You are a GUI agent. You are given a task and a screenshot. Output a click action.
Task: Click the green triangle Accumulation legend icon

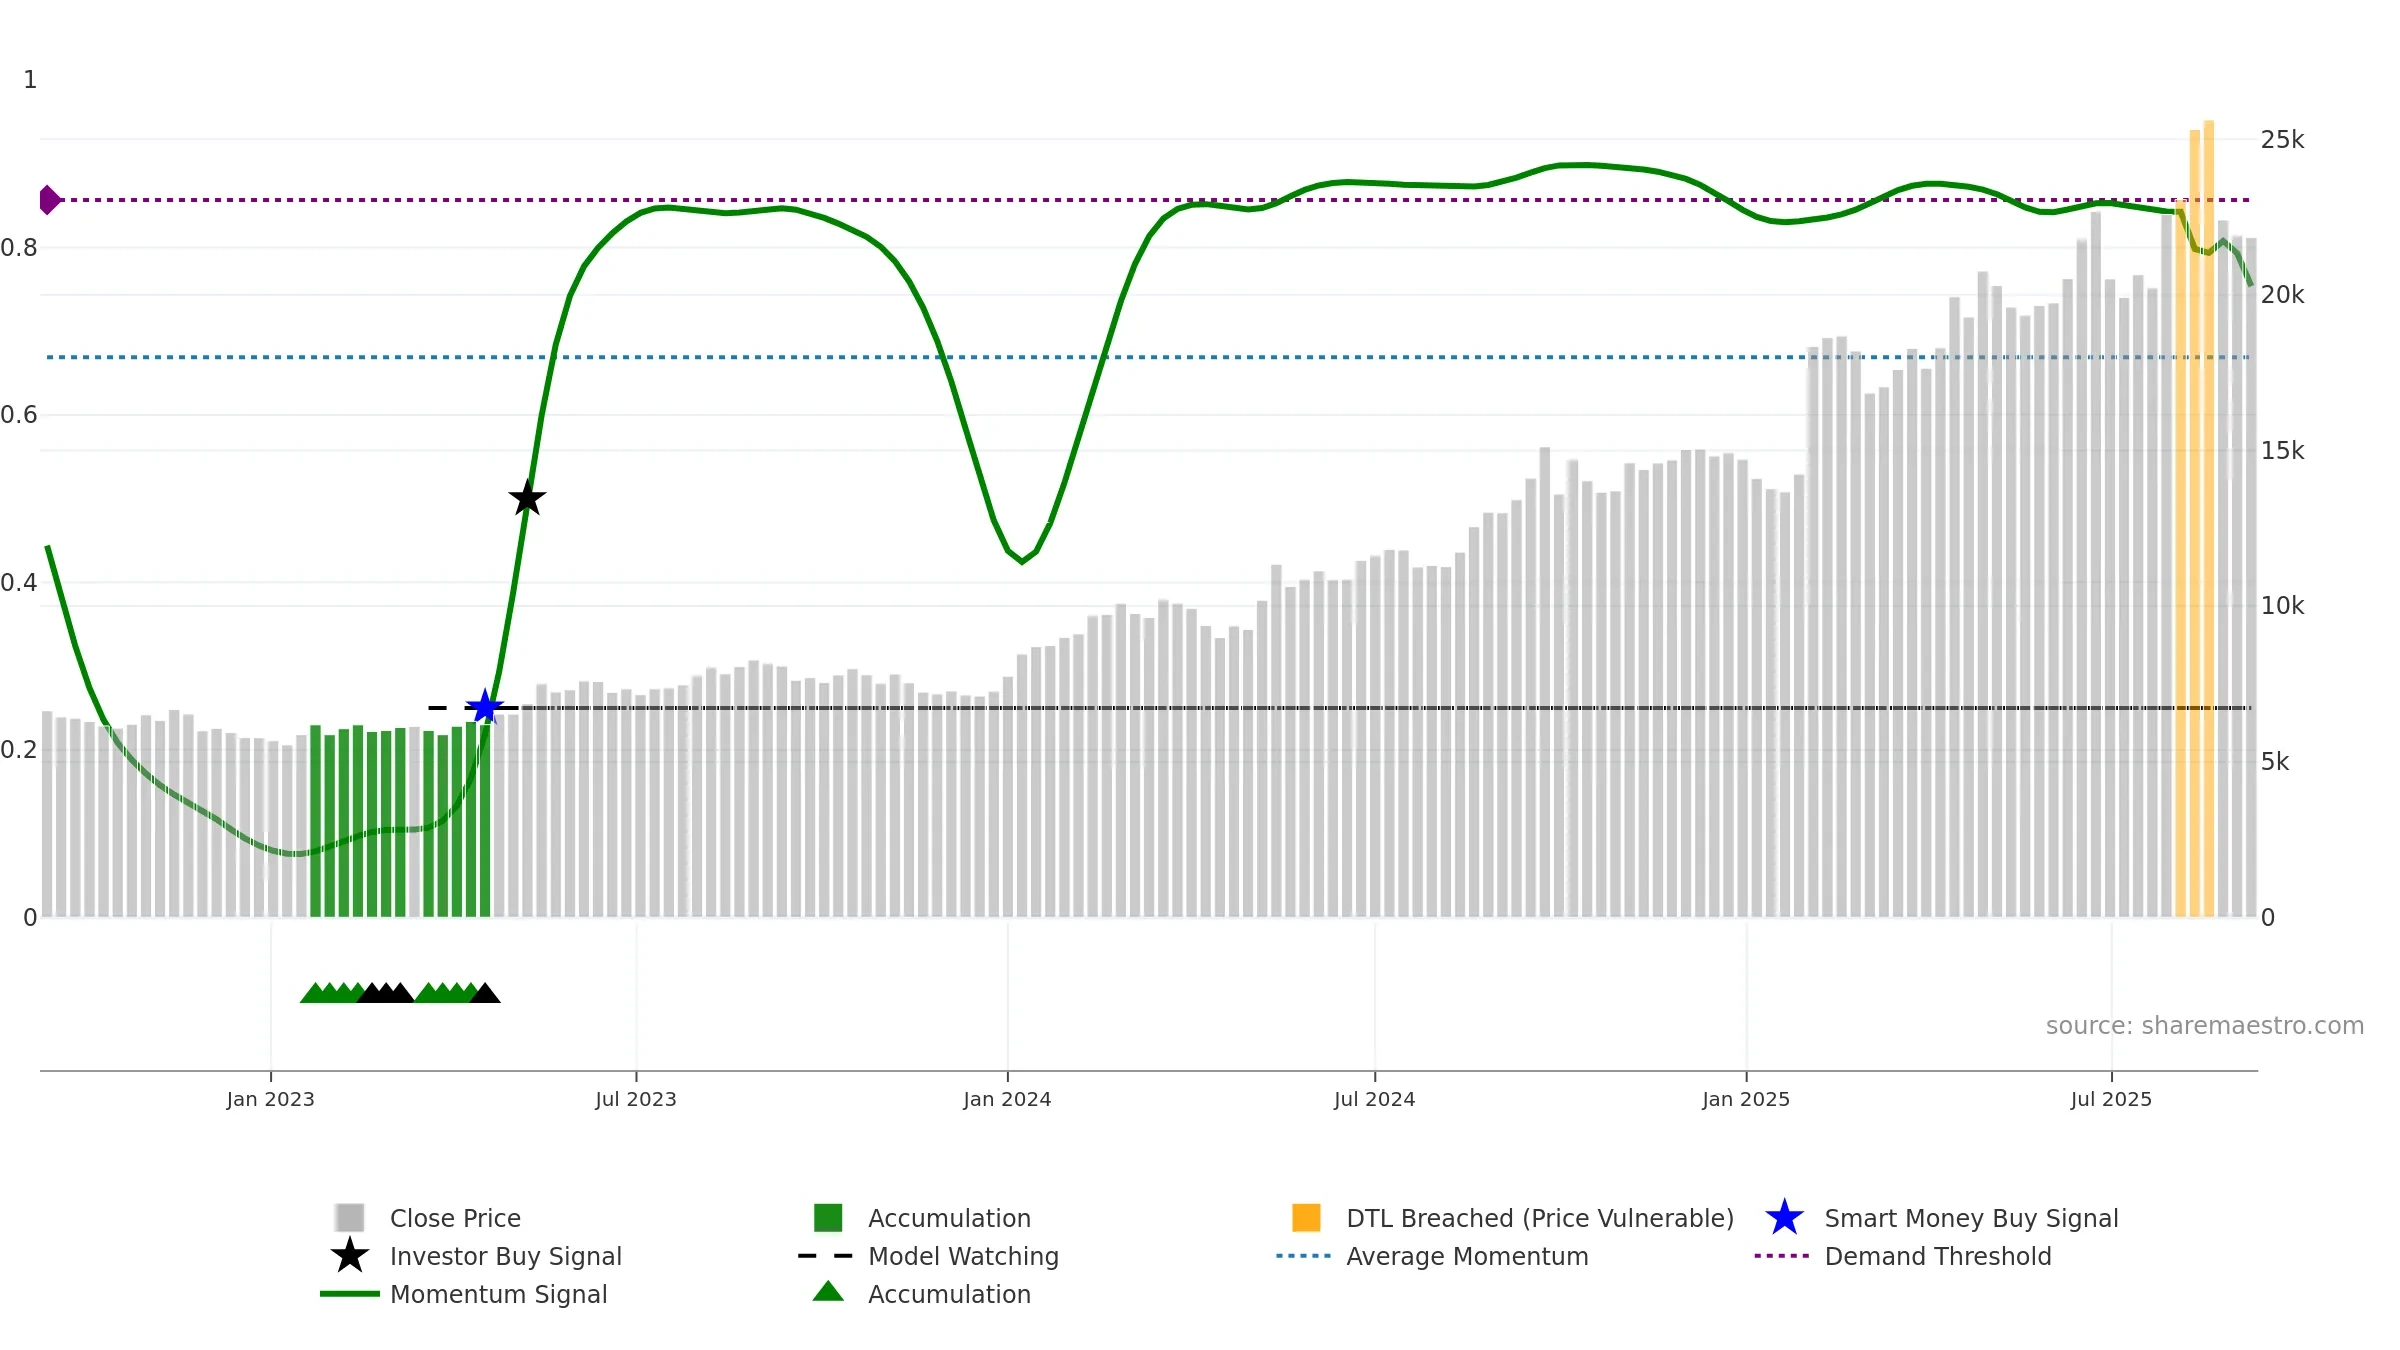[x=828, y=1293]
